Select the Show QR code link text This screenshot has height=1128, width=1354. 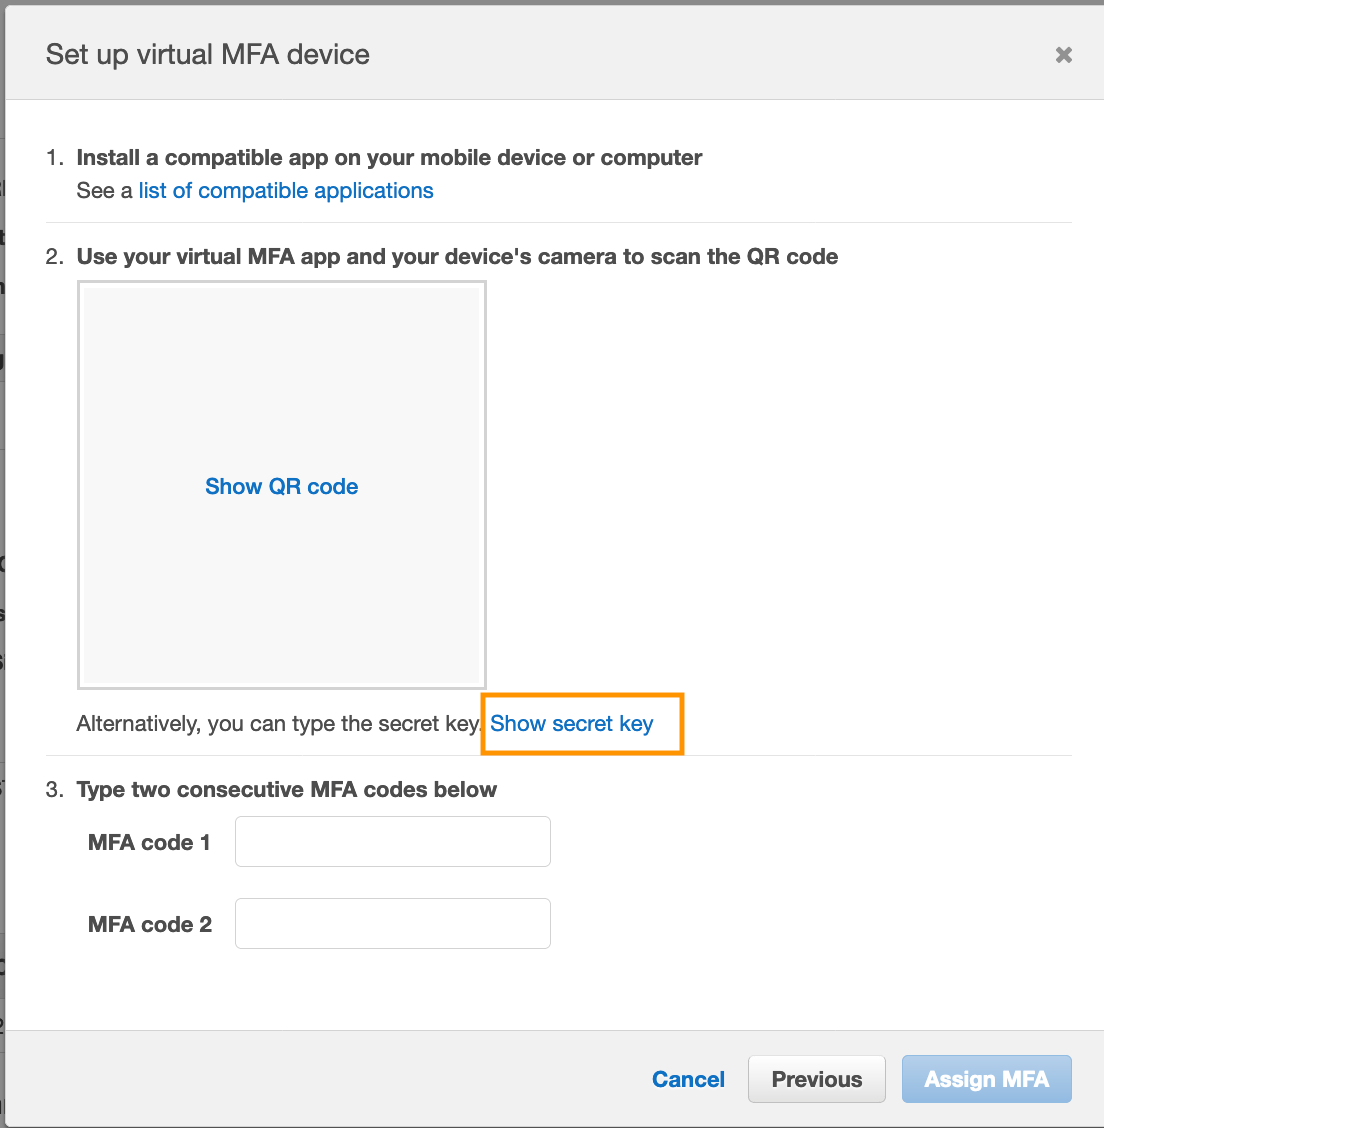(281, 486)
